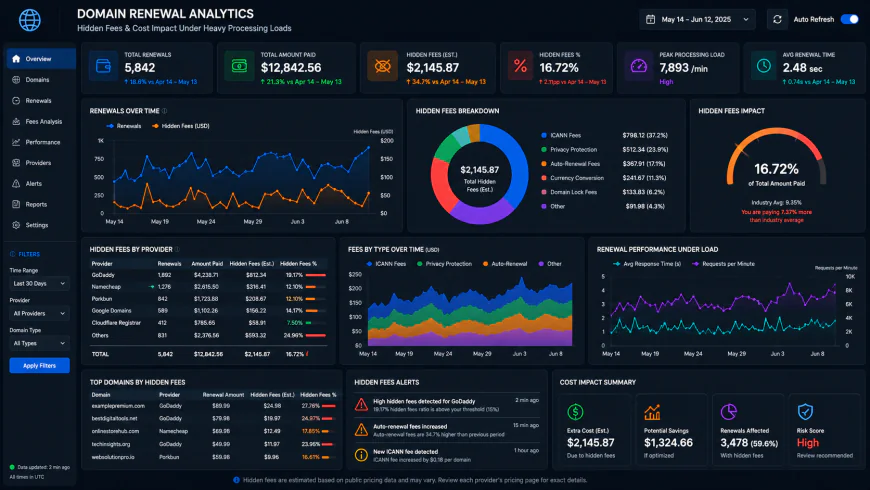Open the May 14 – Jun 12, 2025 date range dropdown
This screenshot has width=870, height=490.
pyautogui.click(x=697, y=19)
